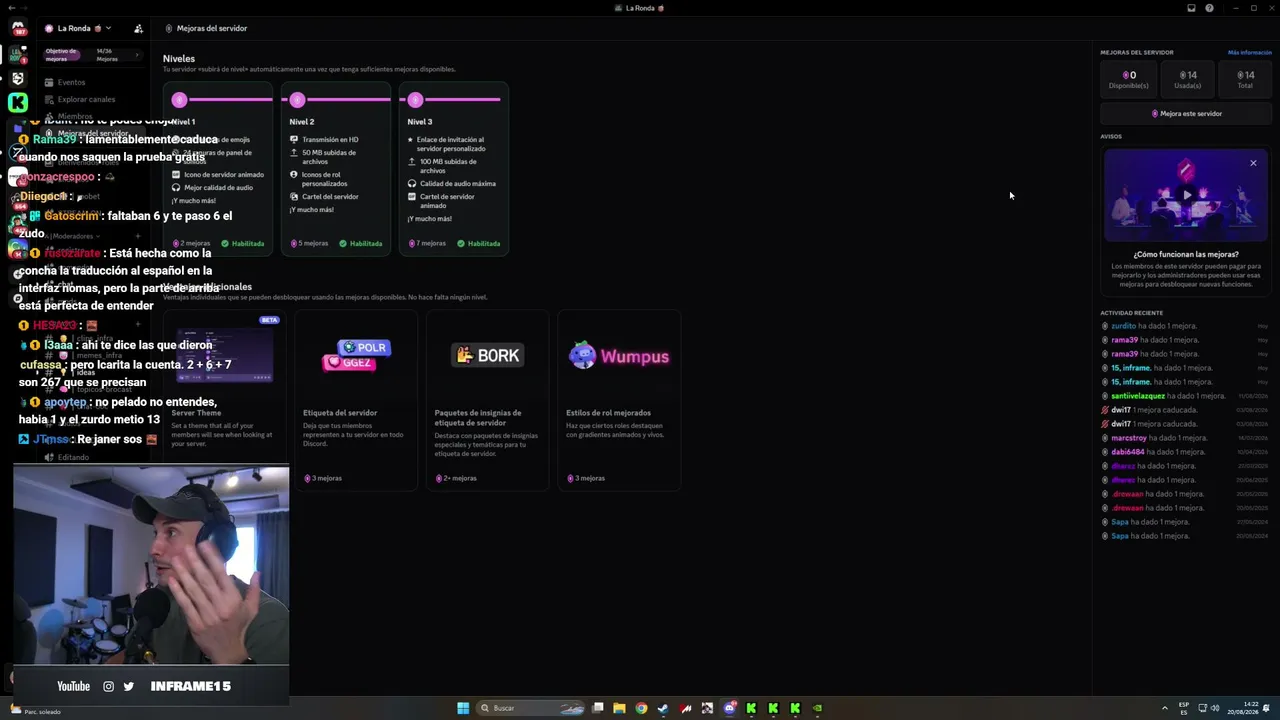Click the Habilitada status under Nivel 1
Screen dimensions: 1280x720
click(243, 243)
